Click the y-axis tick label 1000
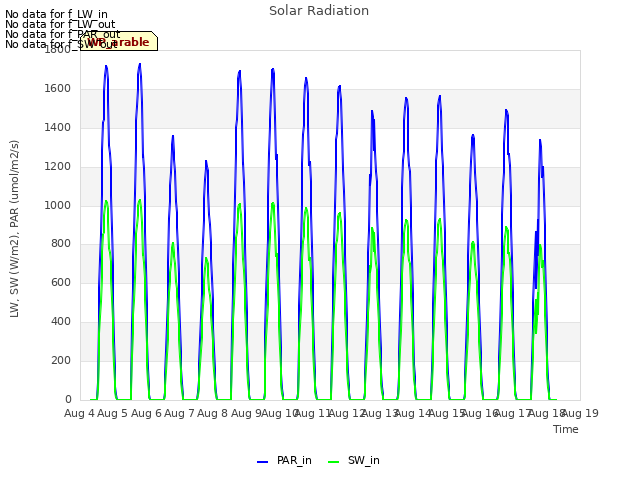The width and height of the screenshot is (640, 480). tap(58, 205)
